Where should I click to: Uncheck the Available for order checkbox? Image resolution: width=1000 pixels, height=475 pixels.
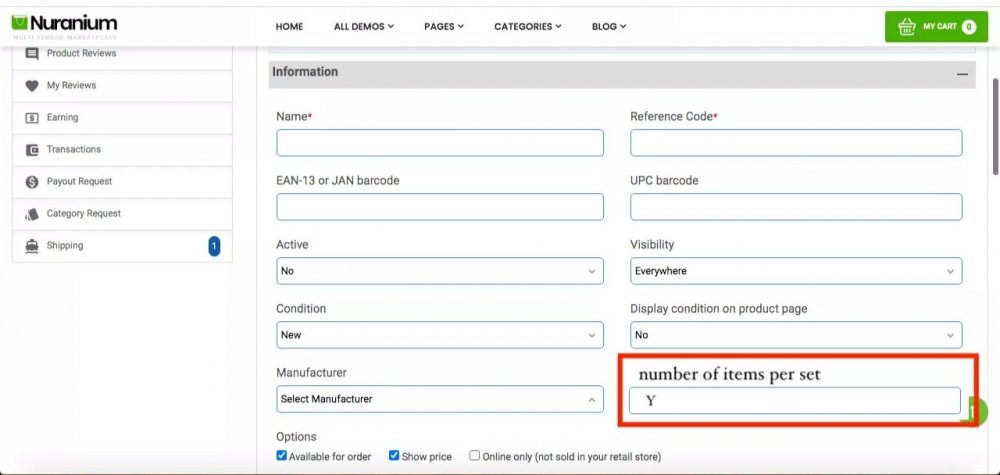click(x=282, y=456)
